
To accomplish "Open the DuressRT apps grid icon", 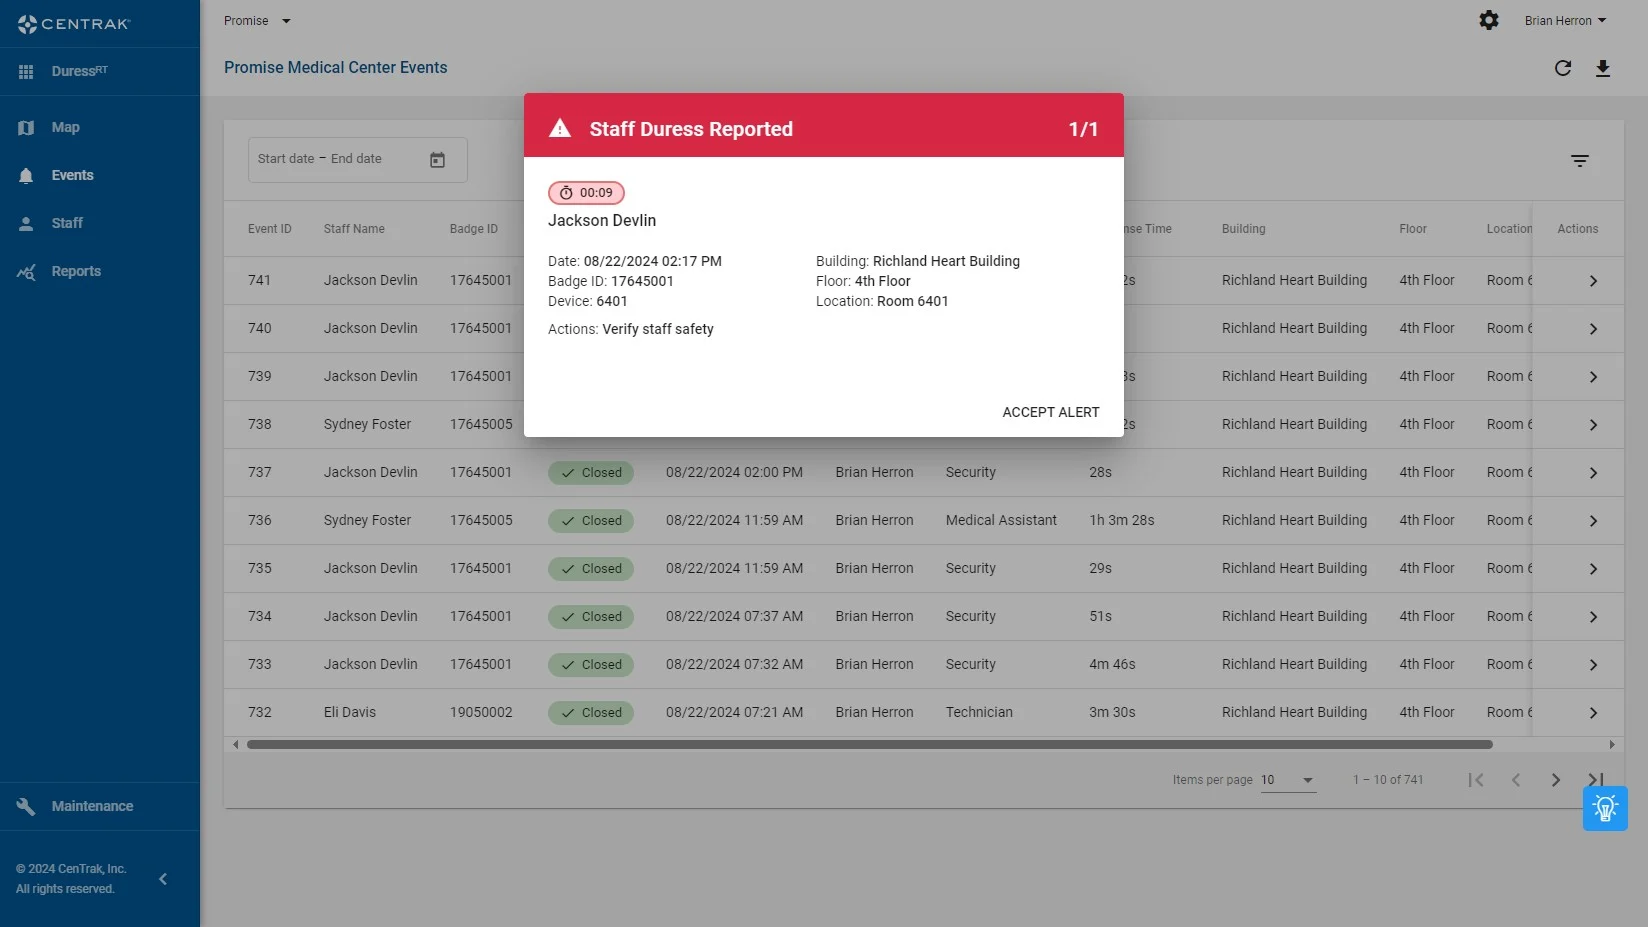I will click(x=26, y=72).
